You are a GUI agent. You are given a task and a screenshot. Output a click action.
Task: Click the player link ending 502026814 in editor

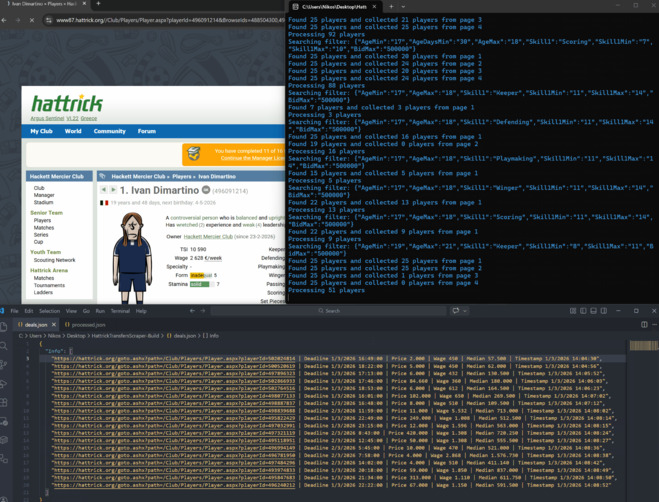click(x=174, y=359)
